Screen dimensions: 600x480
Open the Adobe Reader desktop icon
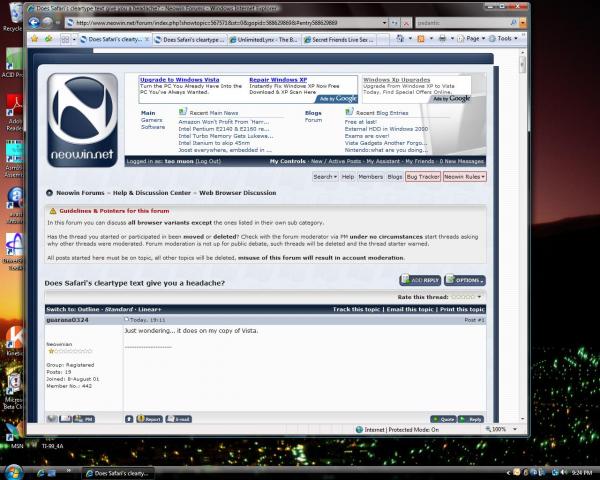click(x=13, y=109)
